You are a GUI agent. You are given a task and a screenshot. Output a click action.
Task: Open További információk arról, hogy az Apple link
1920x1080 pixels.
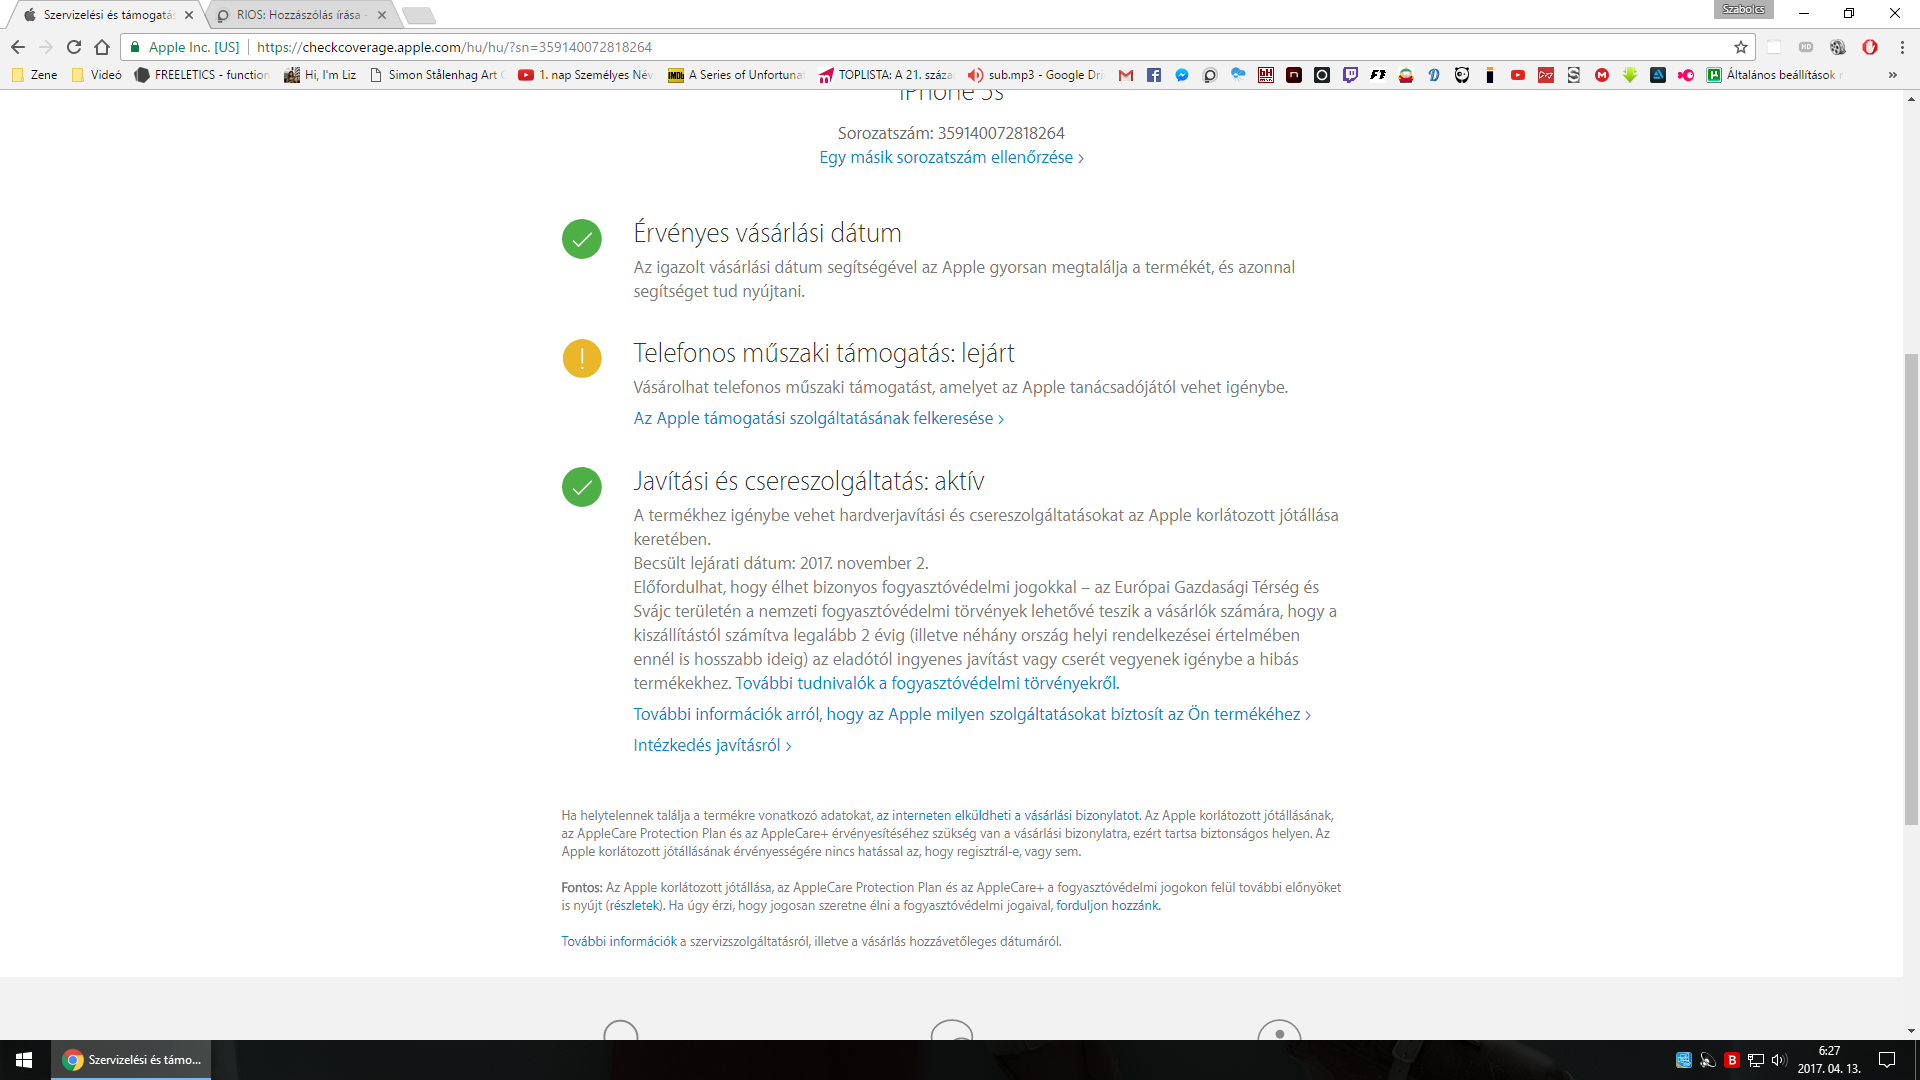click(972, 714)
